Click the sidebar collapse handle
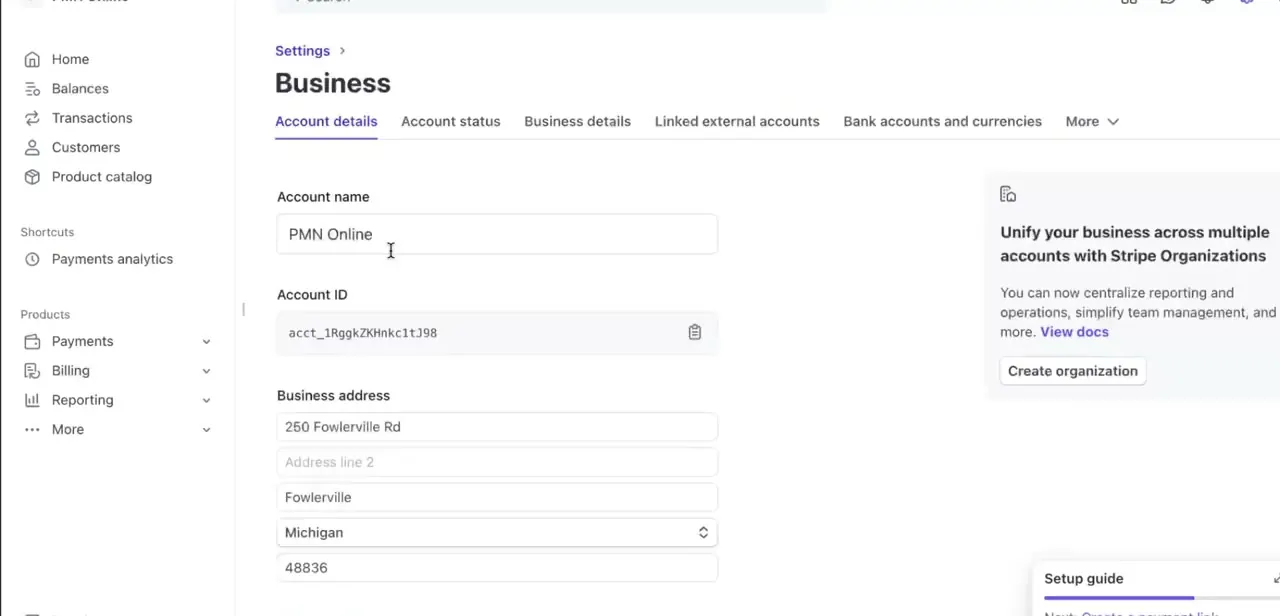 (x=243, y=309)
